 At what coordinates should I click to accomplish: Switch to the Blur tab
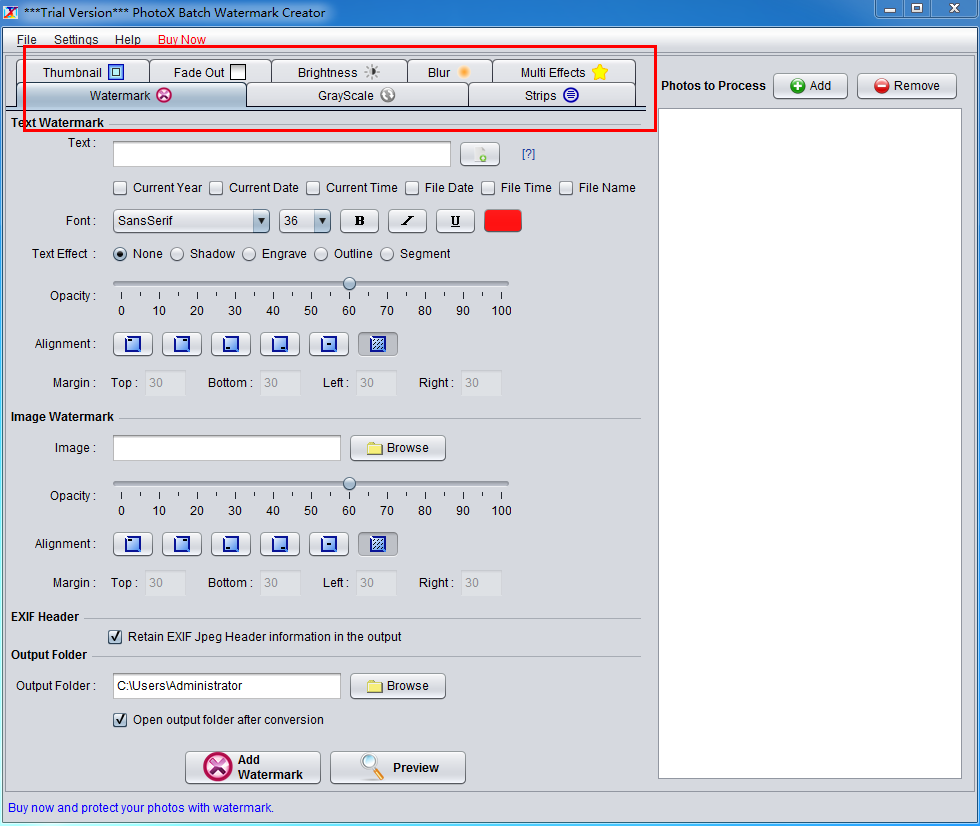449,72
